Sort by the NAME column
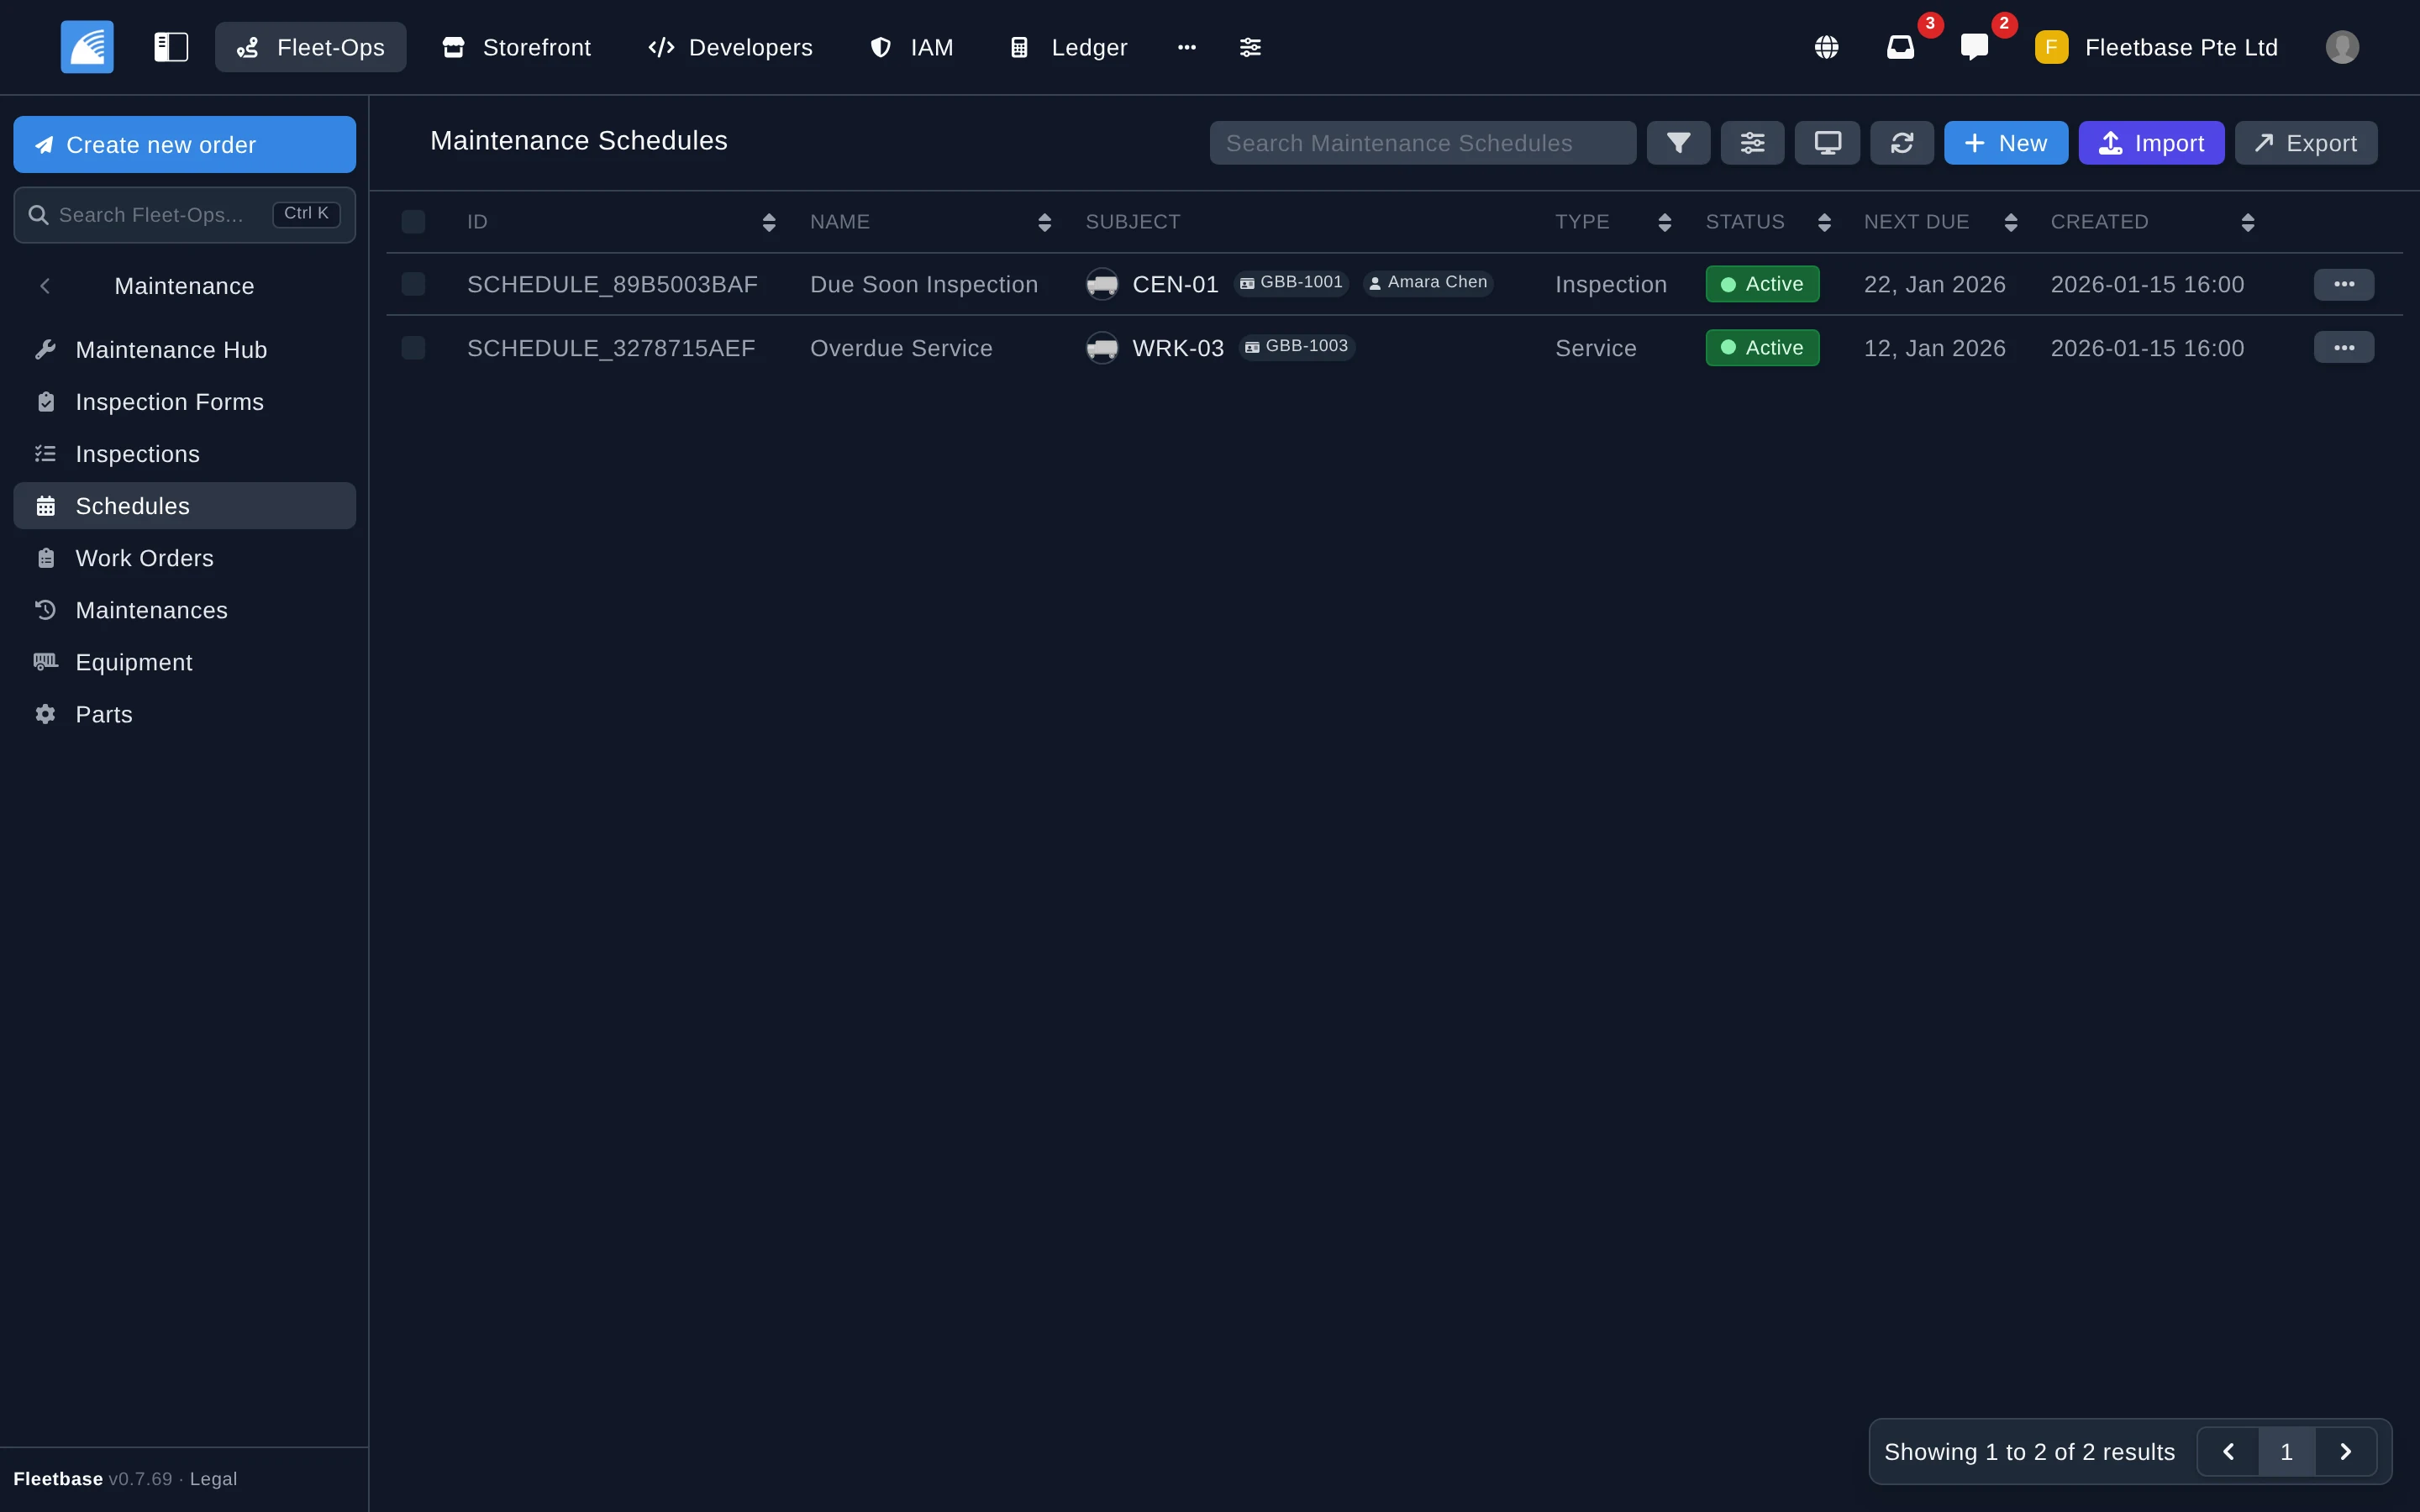 click(x=1044, y=222)
